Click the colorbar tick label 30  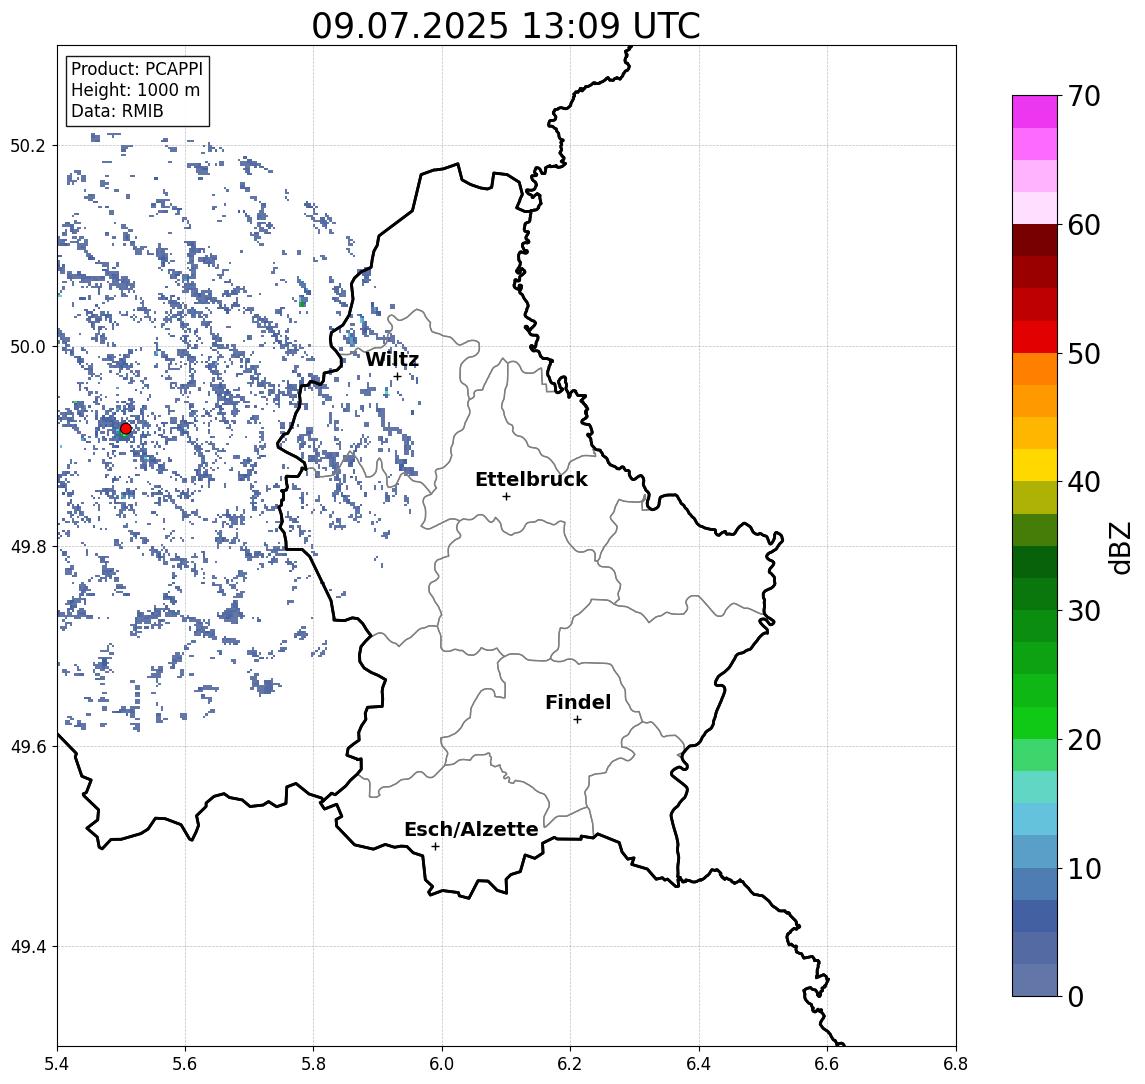1084,611
